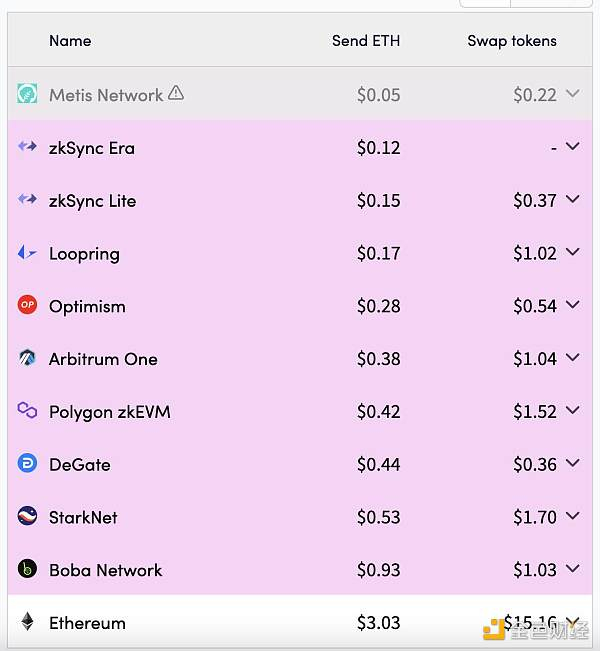
Task: Click the Metis Network logo icon
Action: 27,95
